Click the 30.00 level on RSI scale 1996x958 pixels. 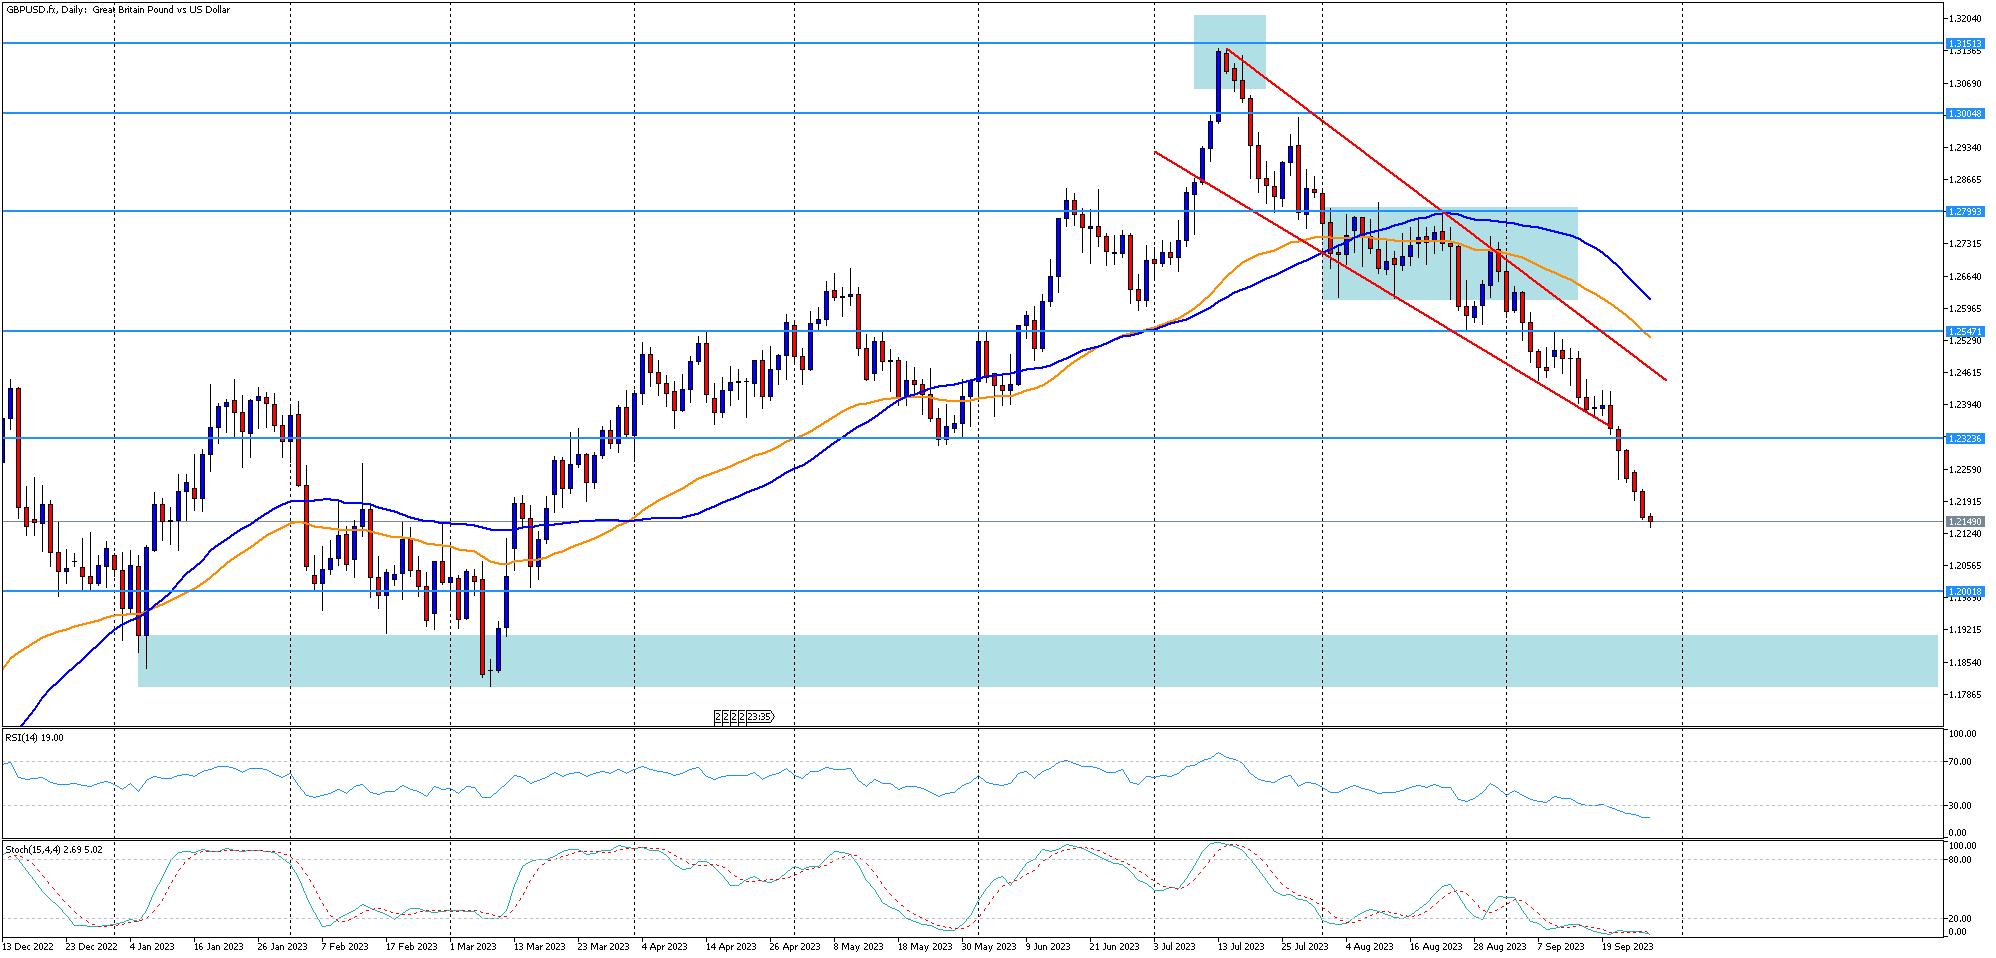tap(1961, 806)
